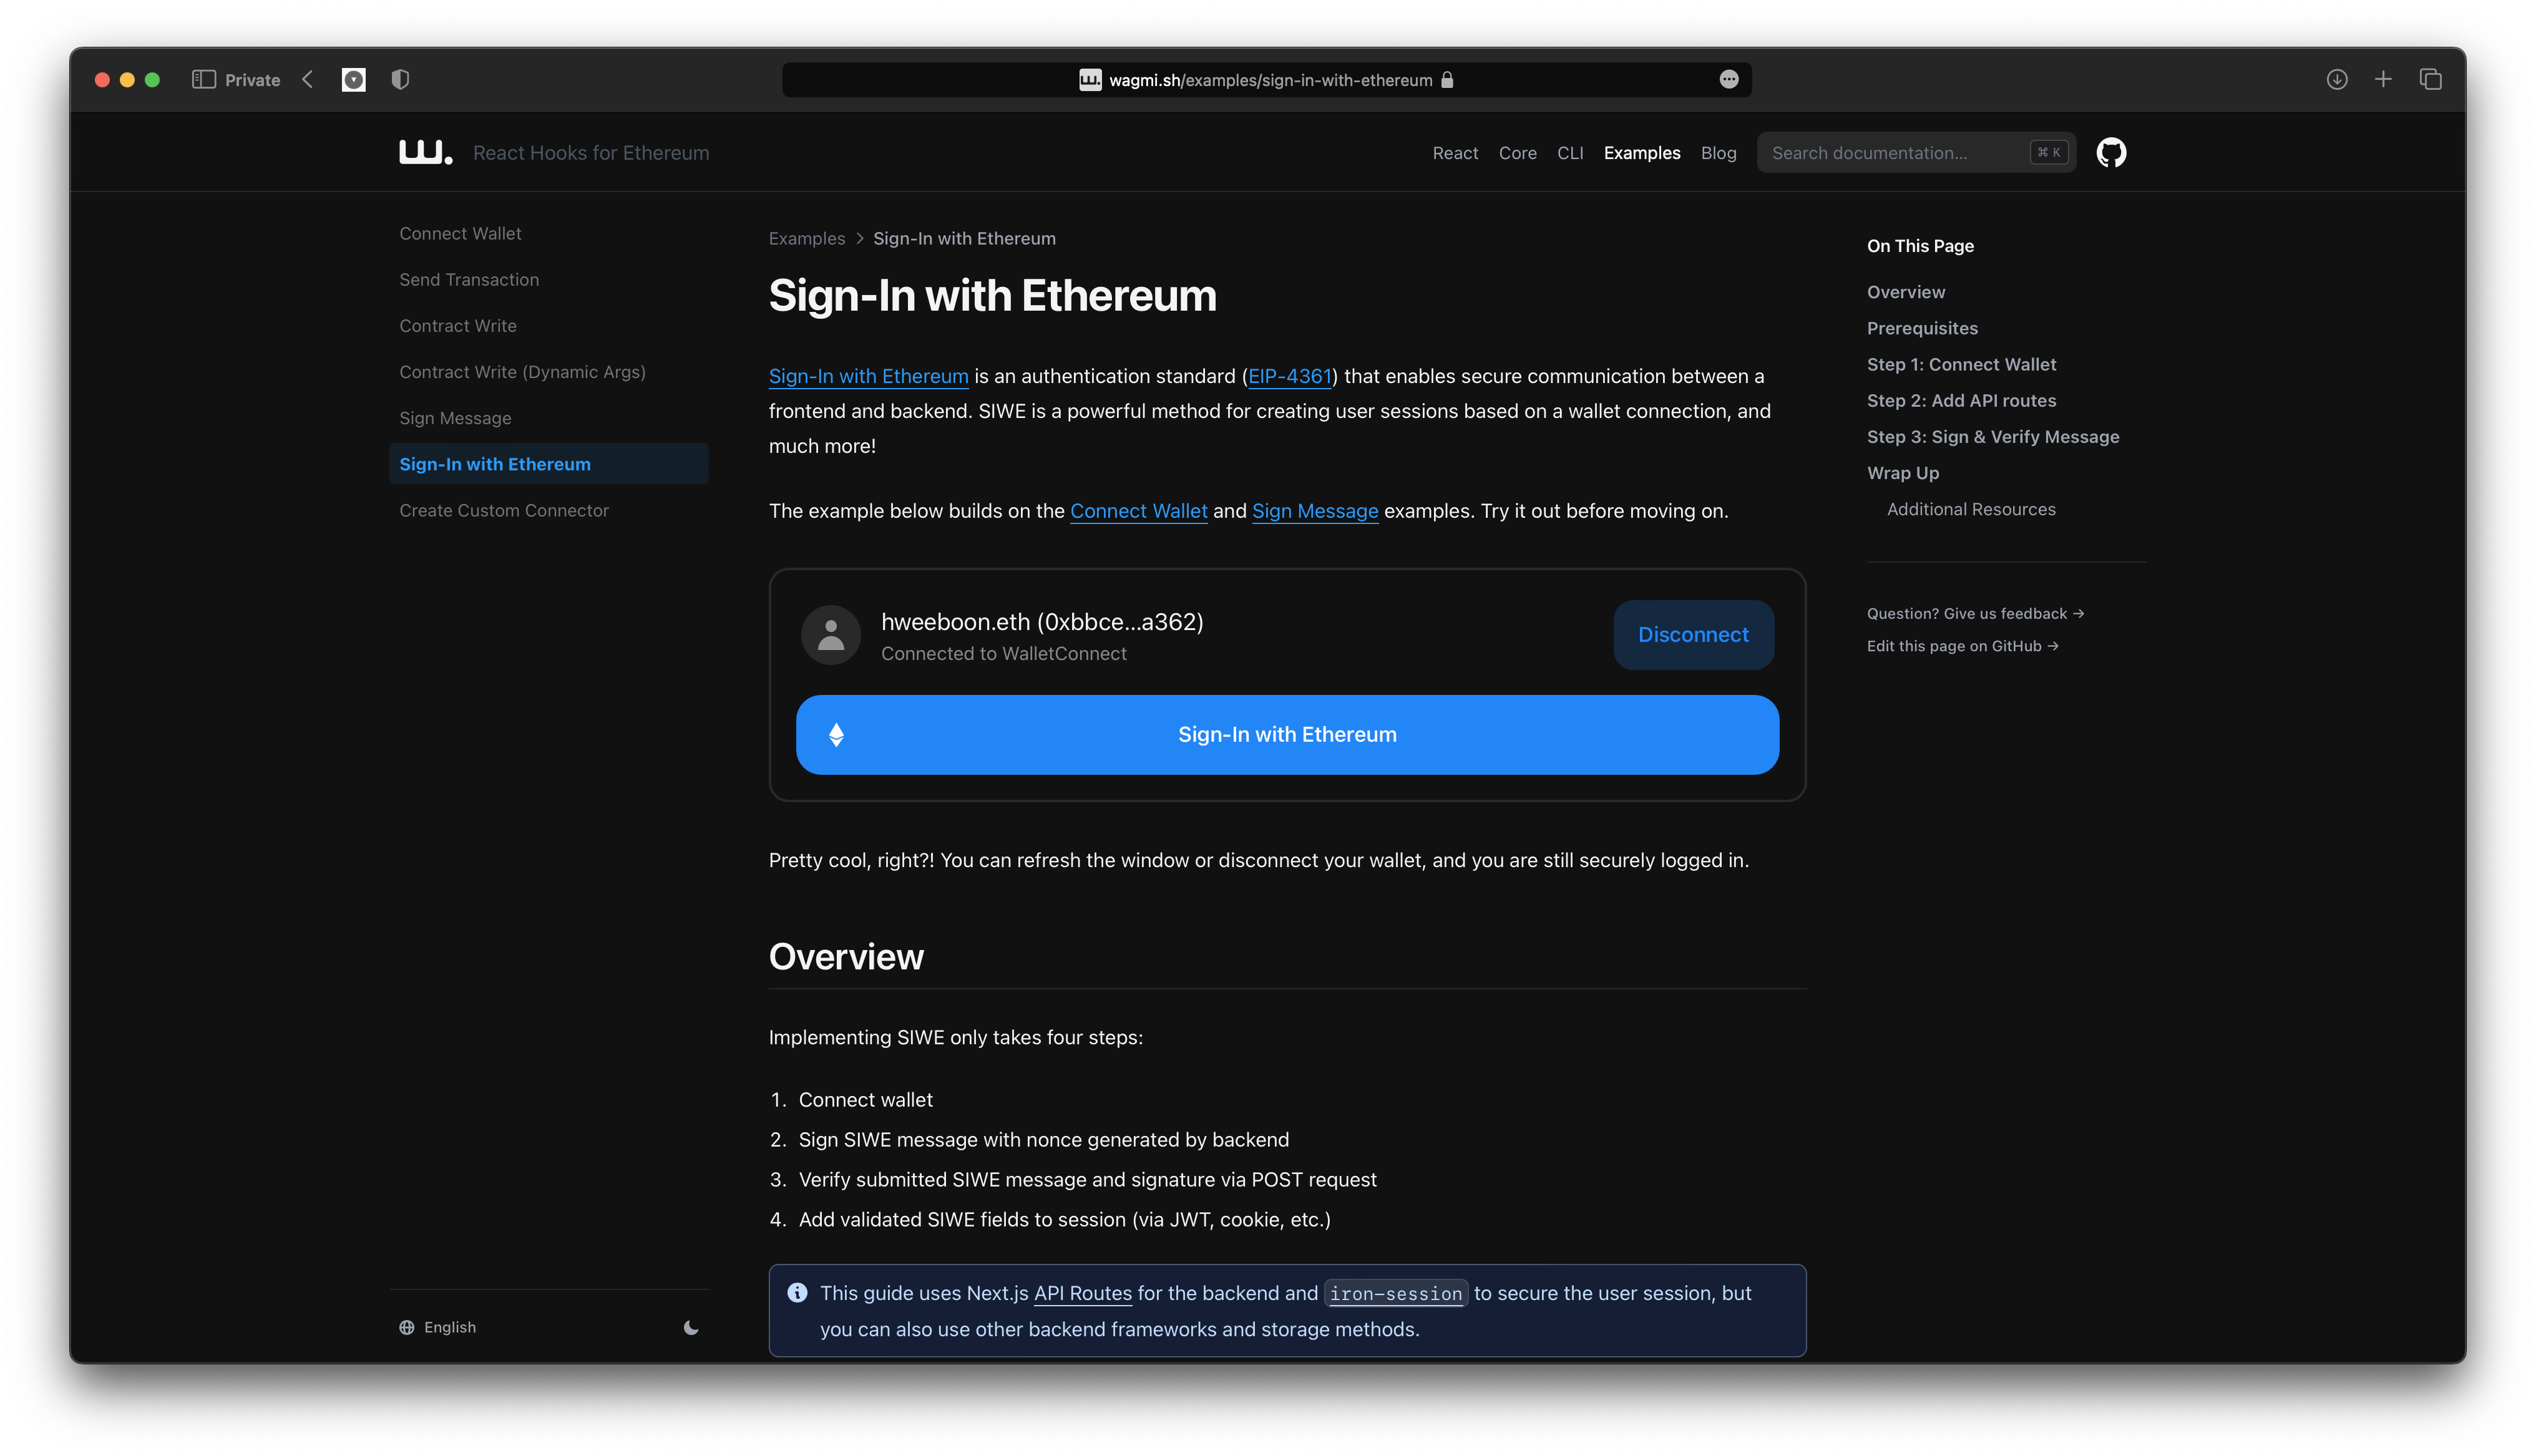Open the address bar ellipsis menu
Screen dimensions: 2536x1456
click(1729, 79)
